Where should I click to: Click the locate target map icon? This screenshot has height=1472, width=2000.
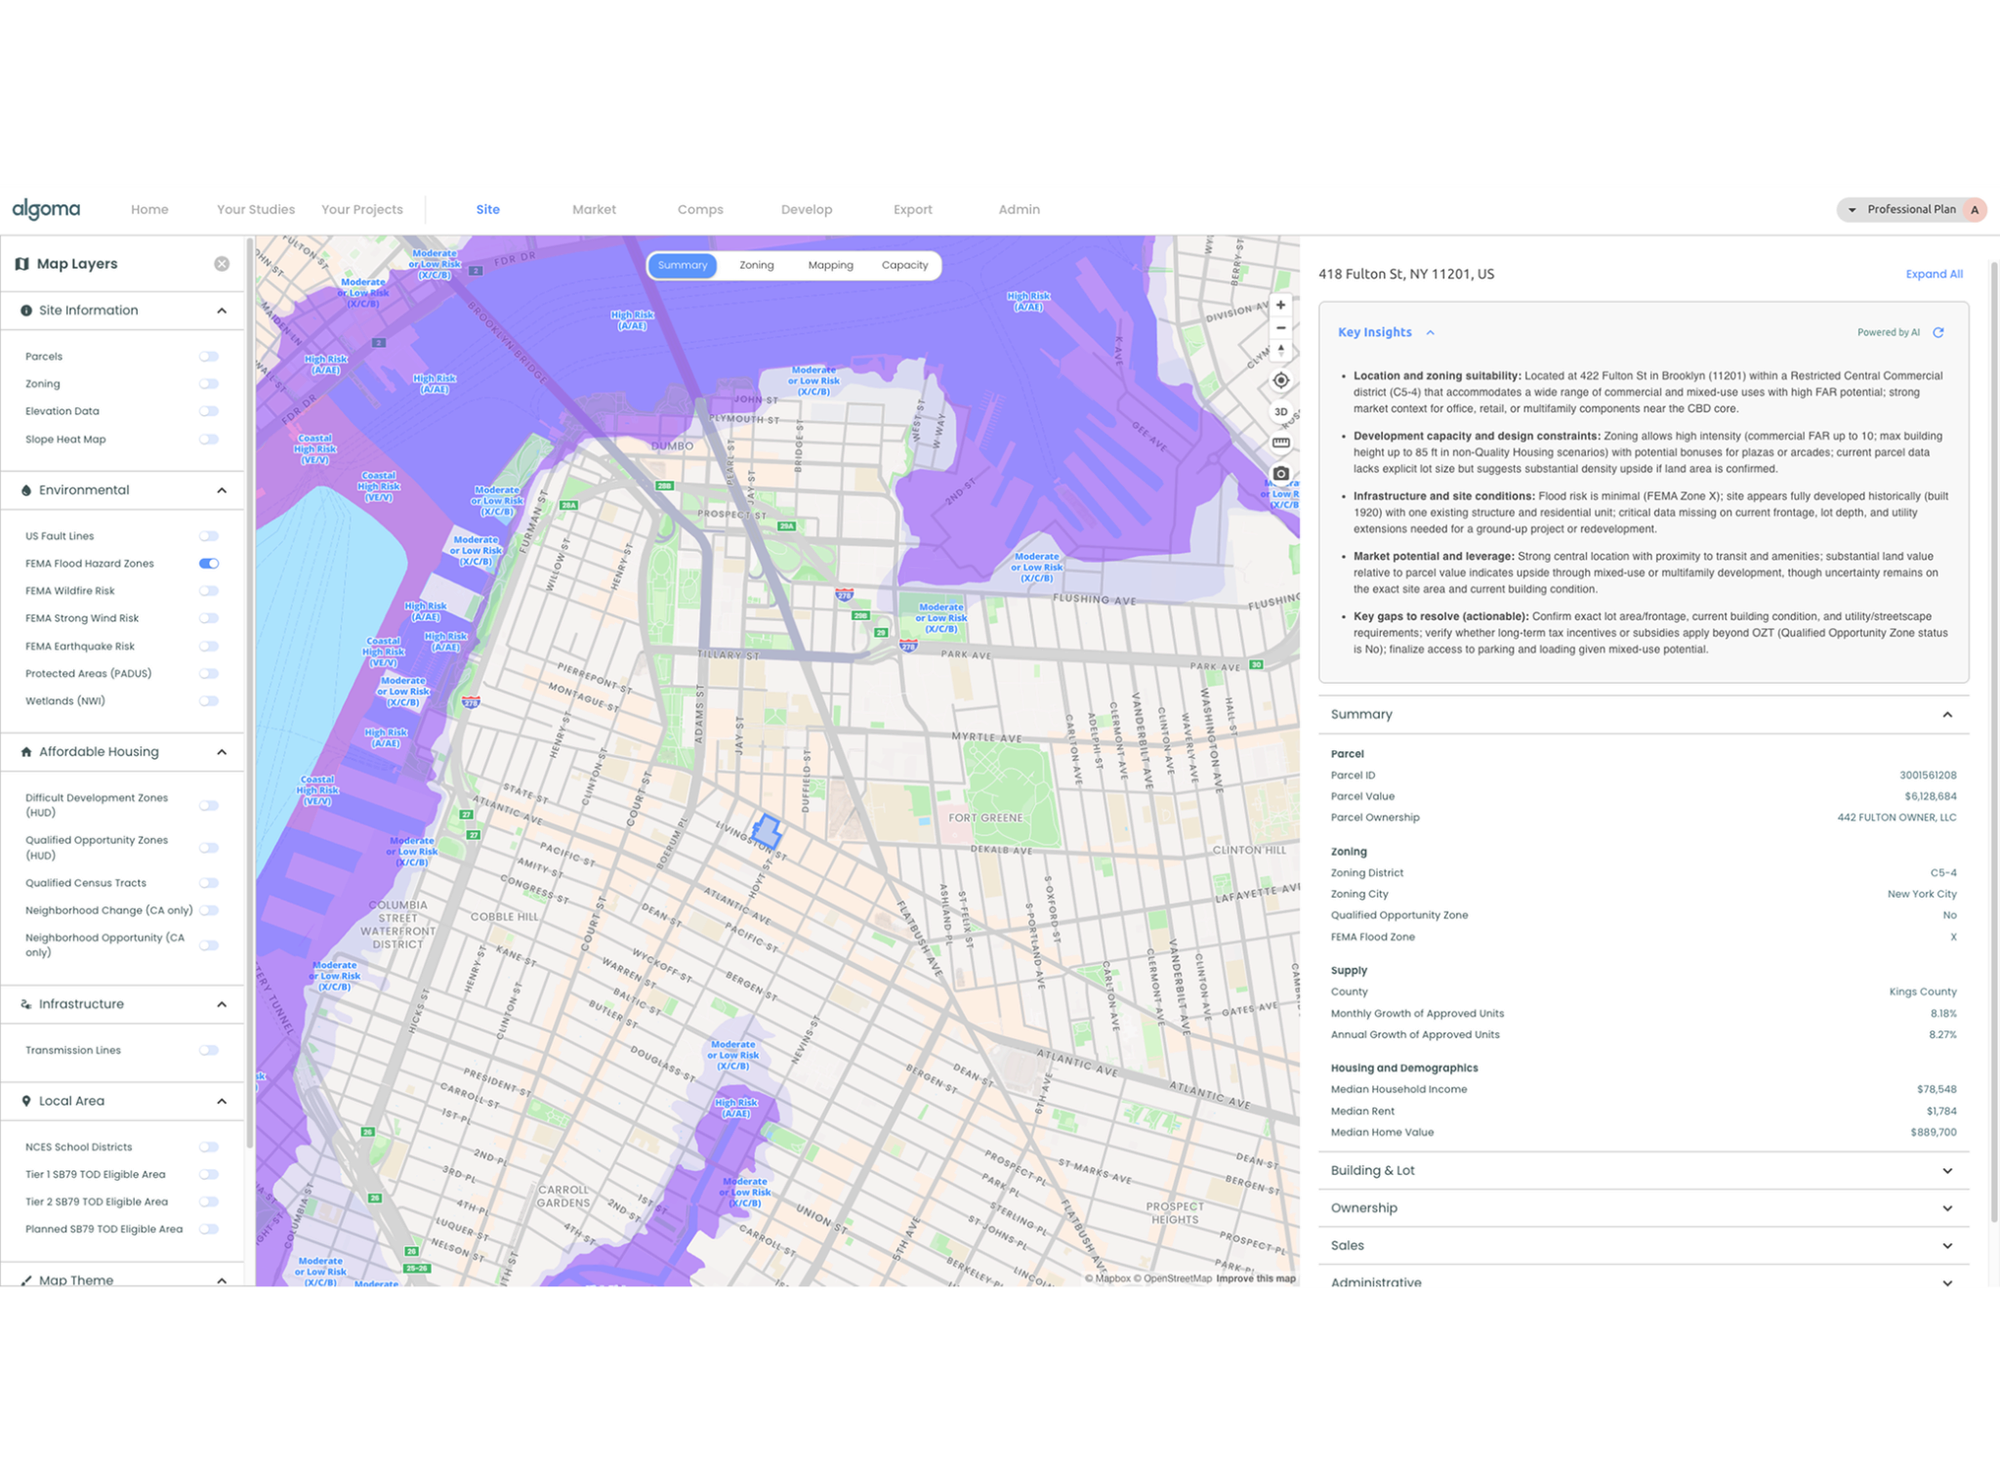(1280, 381)
